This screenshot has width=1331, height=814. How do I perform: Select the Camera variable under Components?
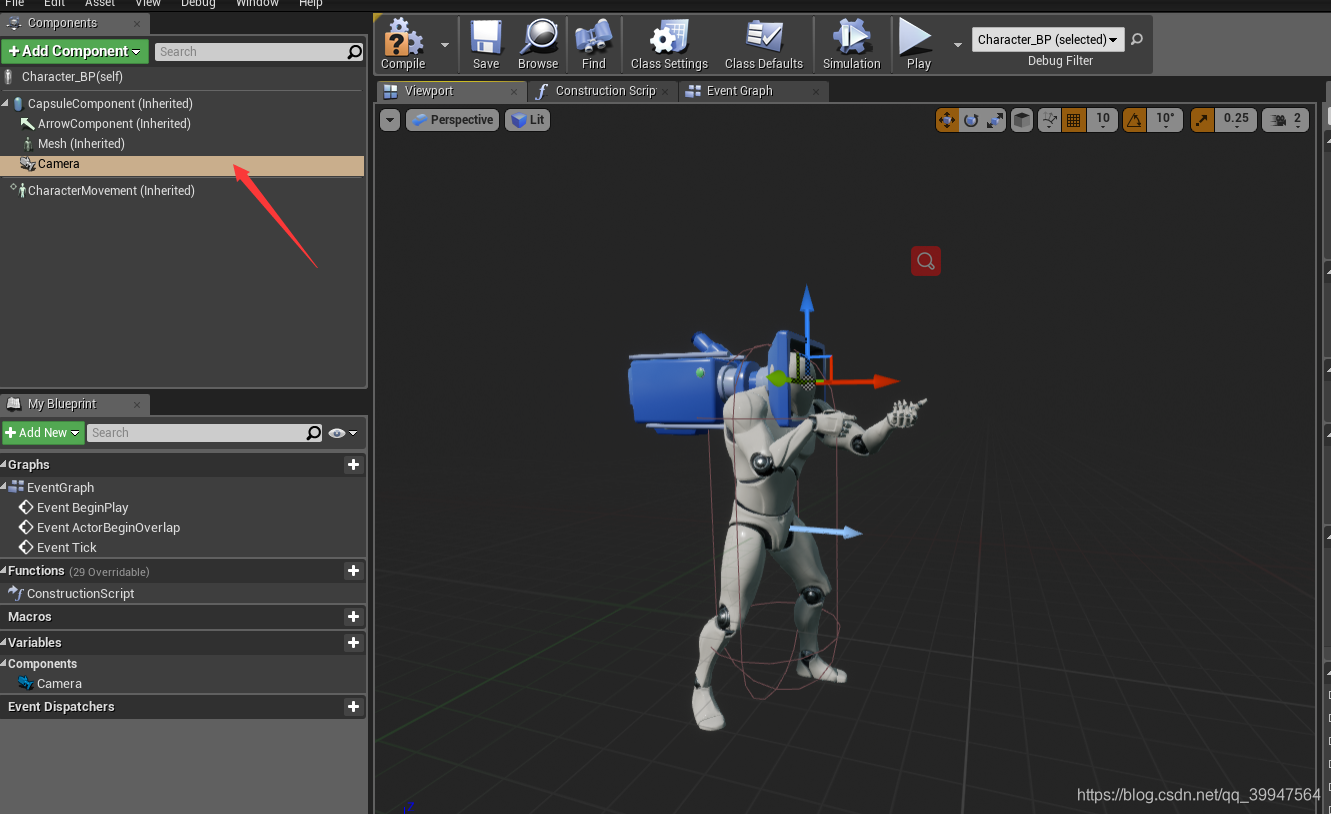pos(59,684)
